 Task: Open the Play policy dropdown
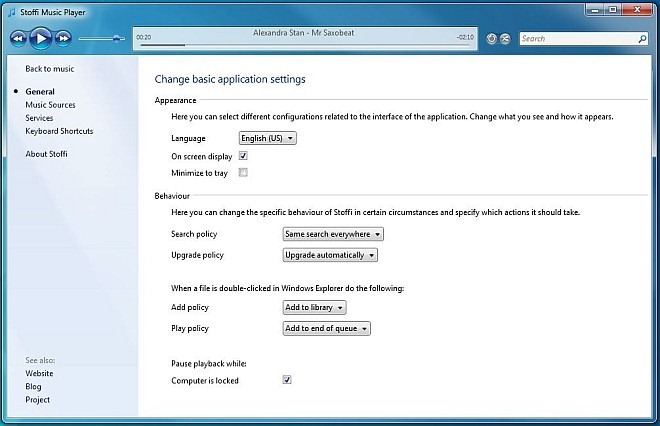pyautogui.click(x=327, y=328)
